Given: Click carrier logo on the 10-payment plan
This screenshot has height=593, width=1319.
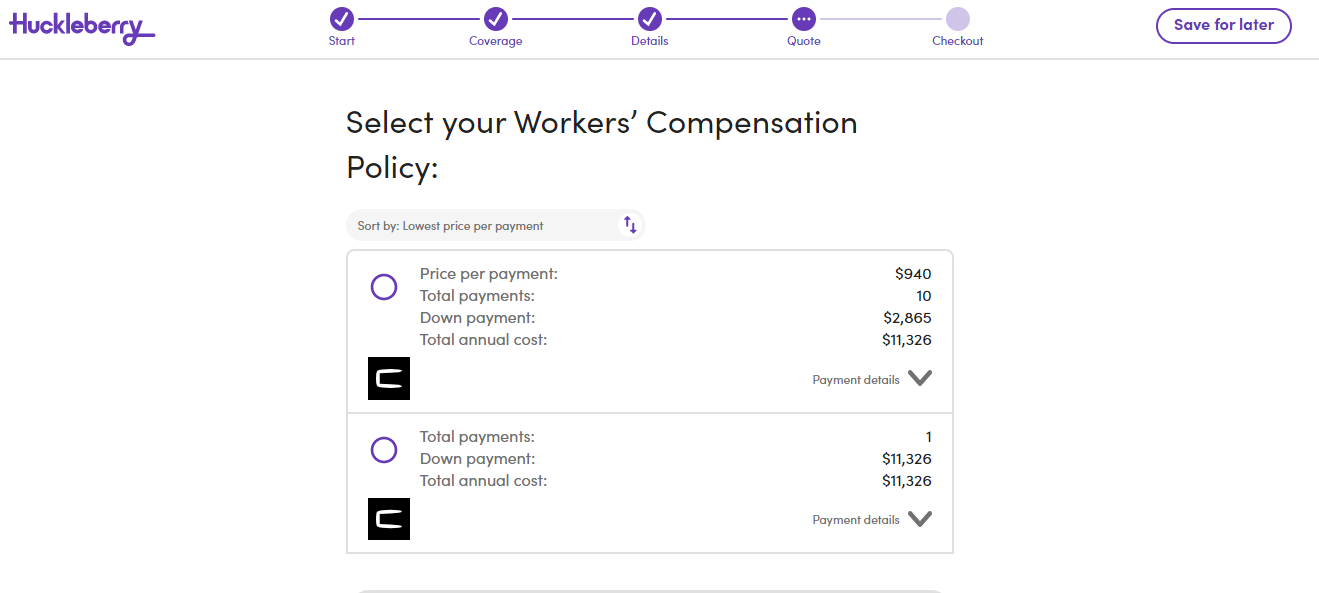Looking at the screenshot, I should click(x=389, y=379).
